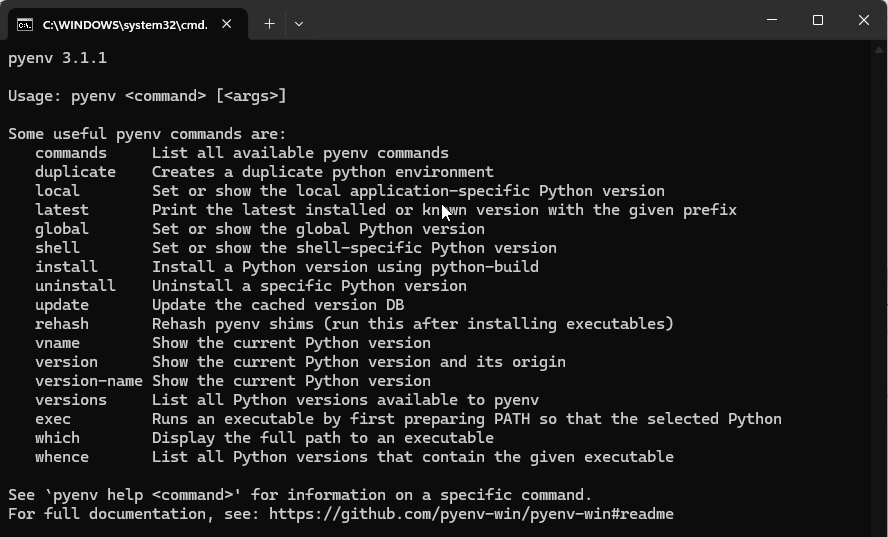Click 'Creates a duplicate python environment' description
Viewport: 888px width, 537px height.
pyautogui.click(x=323, y=172)
